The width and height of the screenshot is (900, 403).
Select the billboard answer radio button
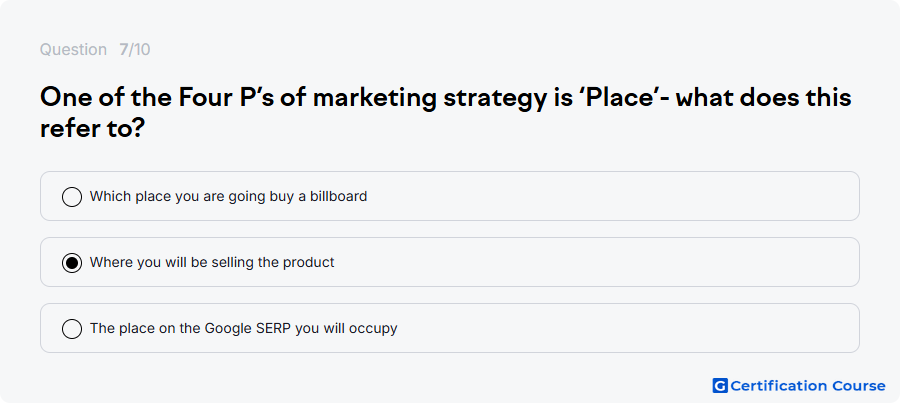pos(72,196)
